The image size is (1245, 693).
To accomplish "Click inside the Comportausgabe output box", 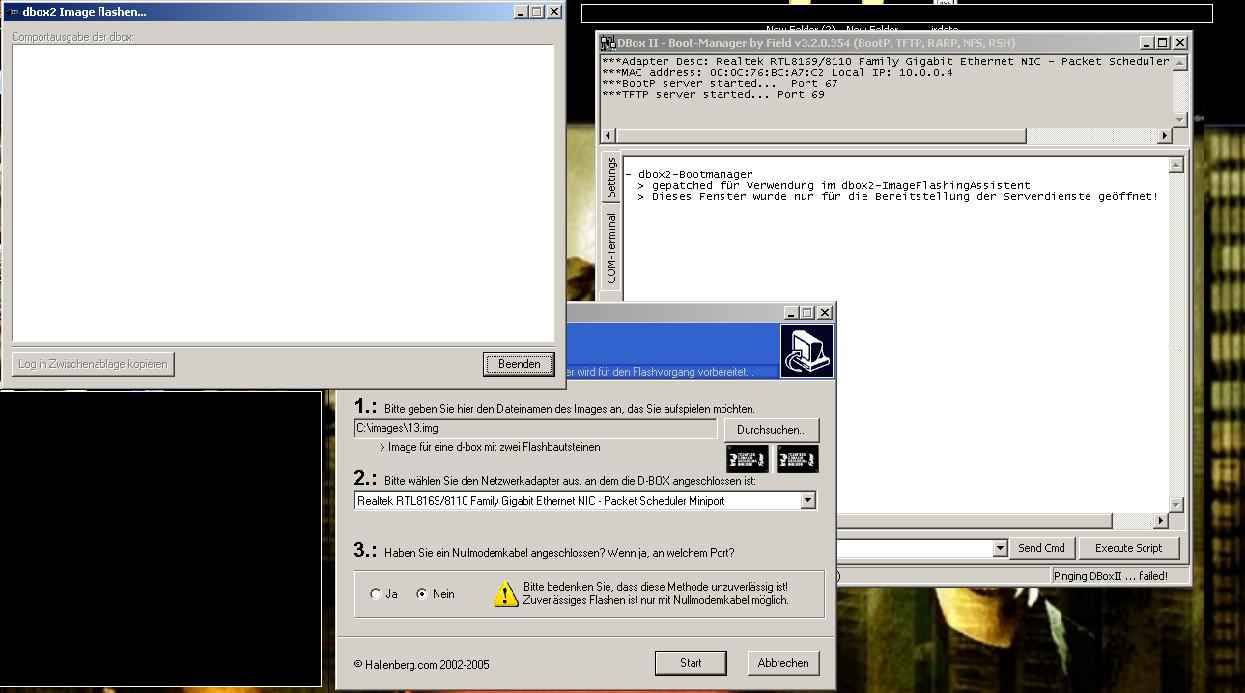I will 283,193.
